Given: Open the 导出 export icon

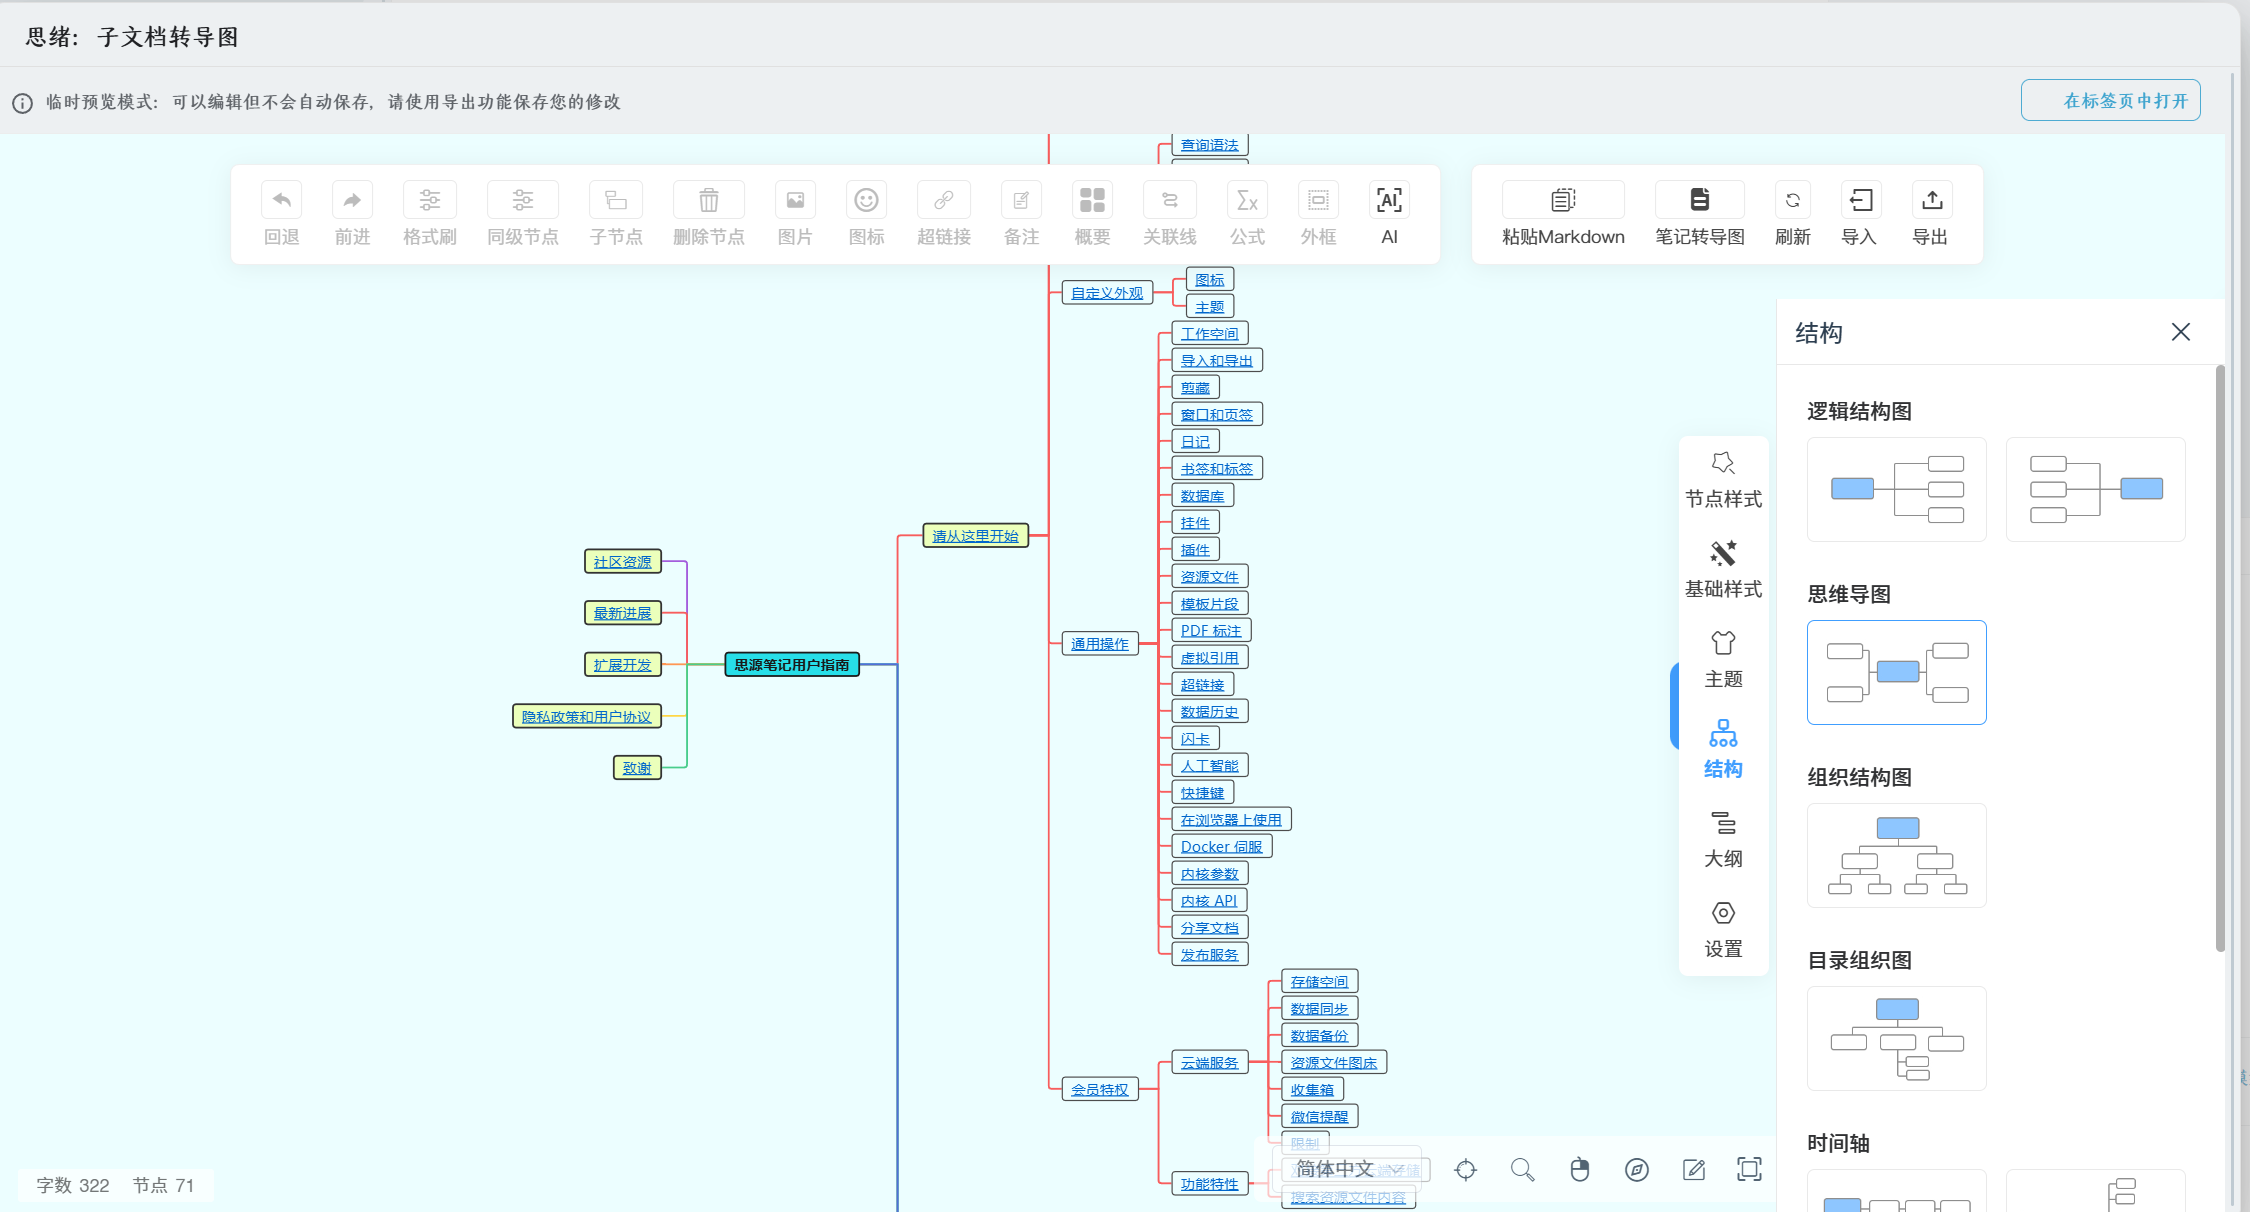Looking at the screenshot, I should (x=1931, y=201).
